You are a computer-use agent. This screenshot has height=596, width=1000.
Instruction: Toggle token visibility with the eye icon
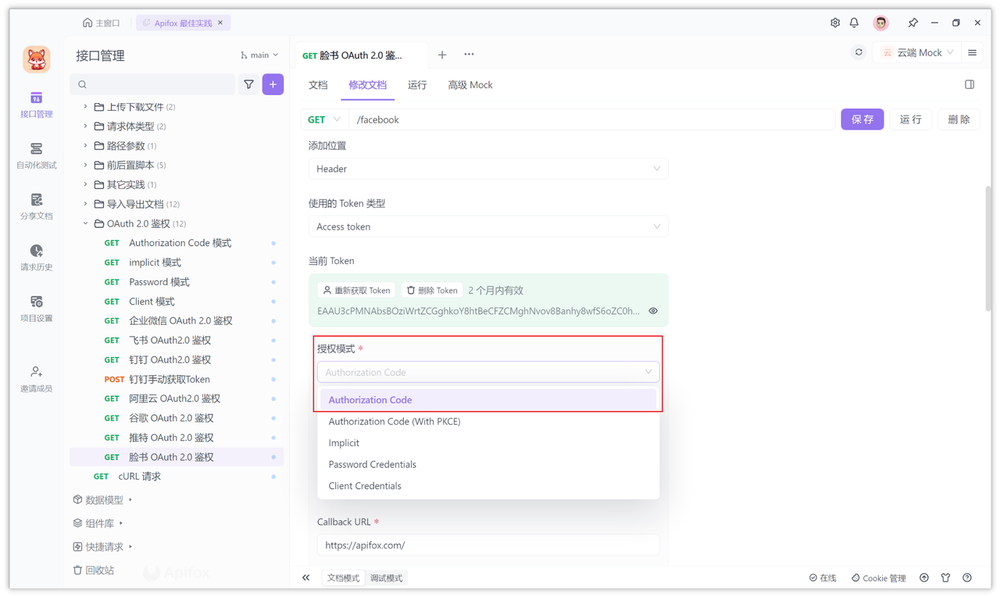tap(653, 311)
